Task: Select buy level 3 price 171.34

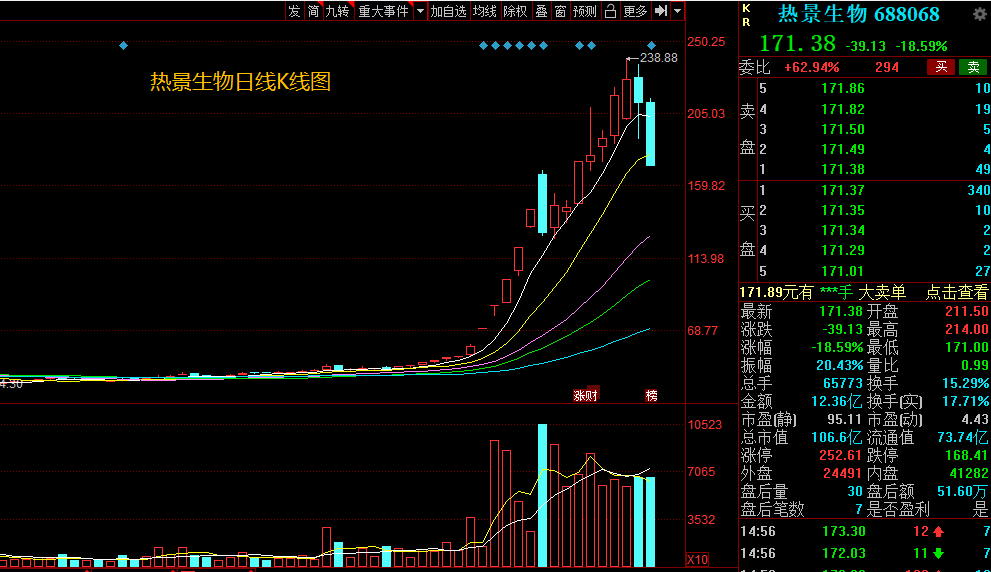Action: tap(842, 231)
